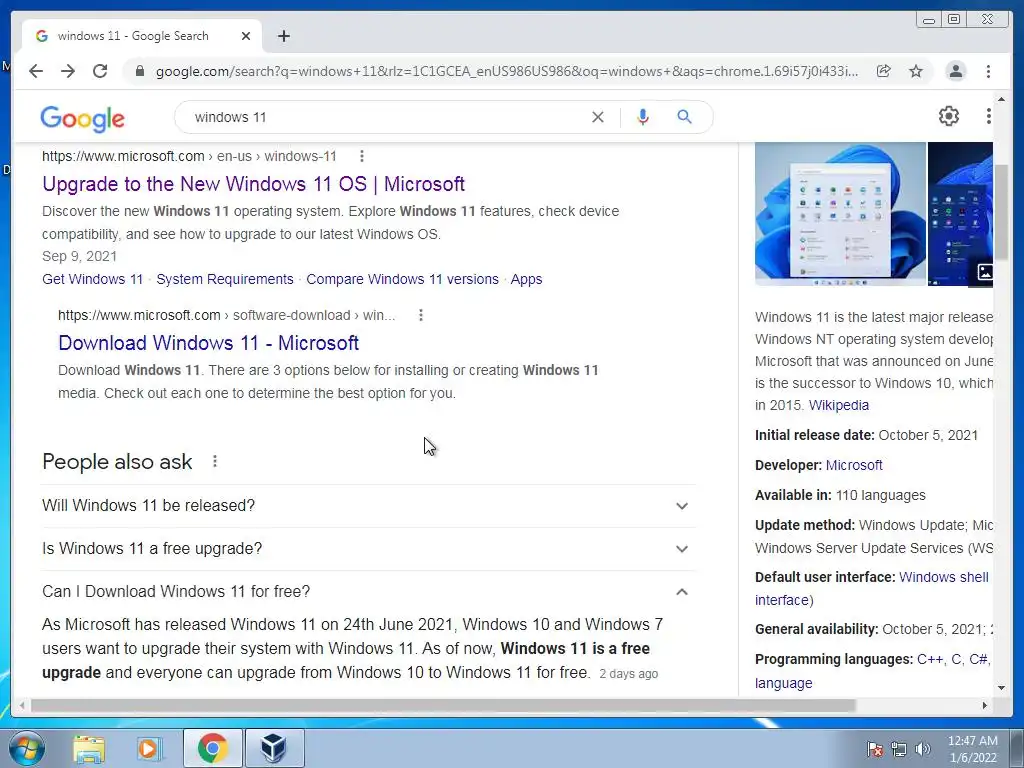Viewport: 1024px width, 768px height.
Task: Expand 'Is Windows 11 a free upgrade?' question
Action: coord(368,549)
